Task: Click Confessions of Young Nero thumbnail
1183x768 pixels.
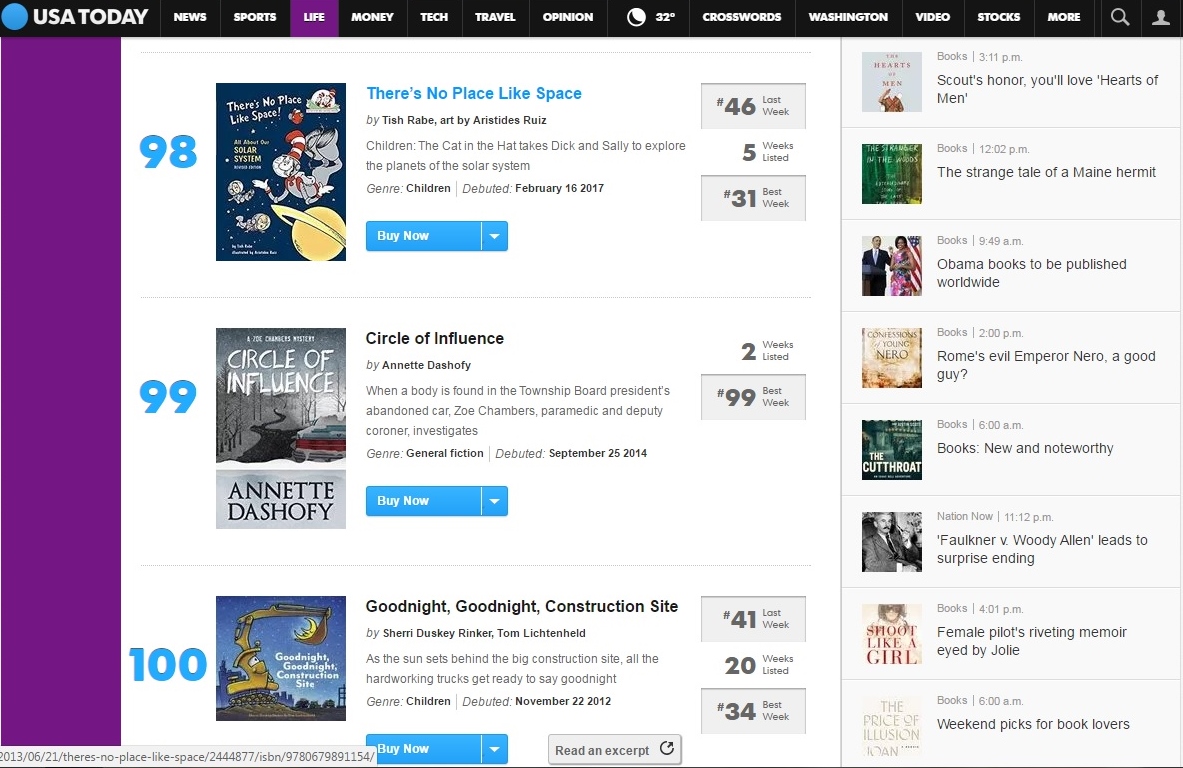Action: pos(892,358)
